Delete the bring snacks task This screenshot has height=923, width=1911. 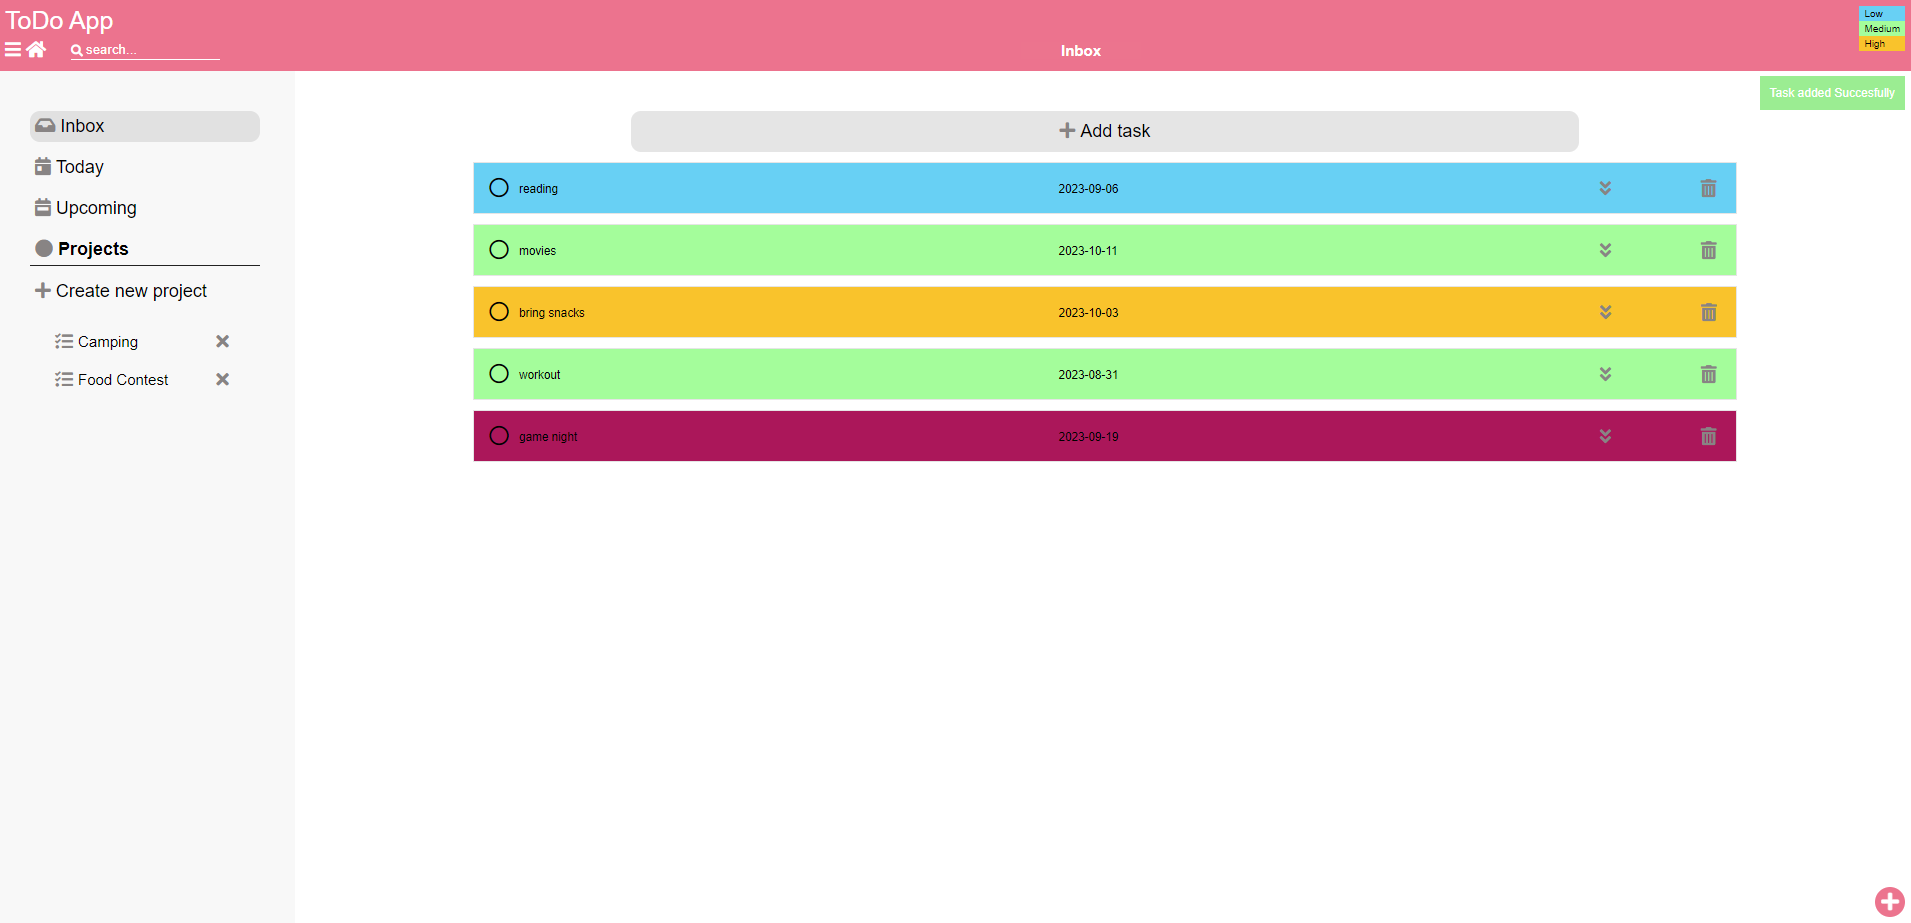(x=1708, y=312)
